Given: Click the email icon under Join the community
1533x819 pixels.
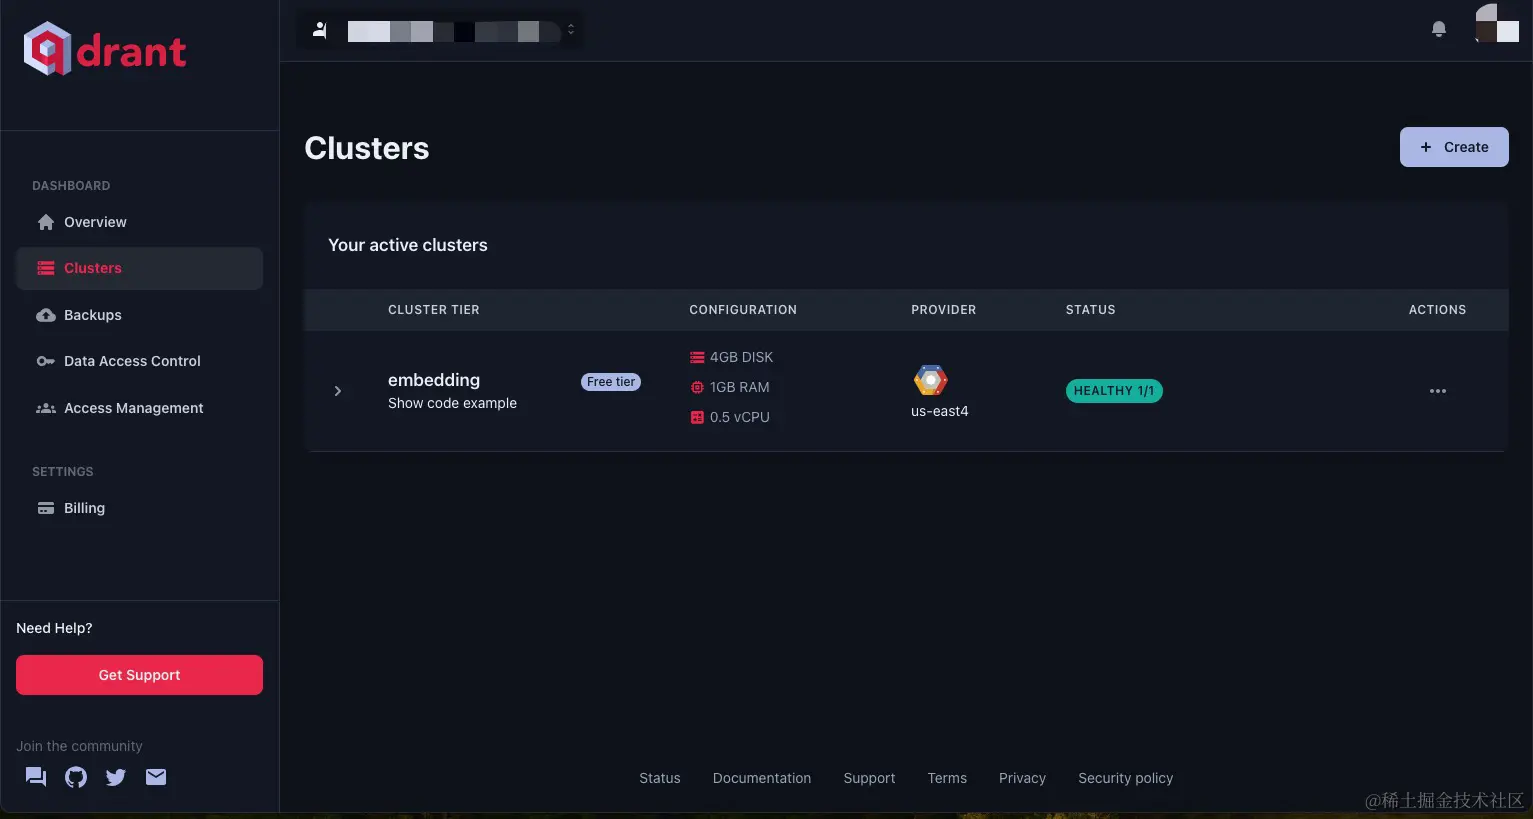Looking at the screenshot, I should 155,776.
